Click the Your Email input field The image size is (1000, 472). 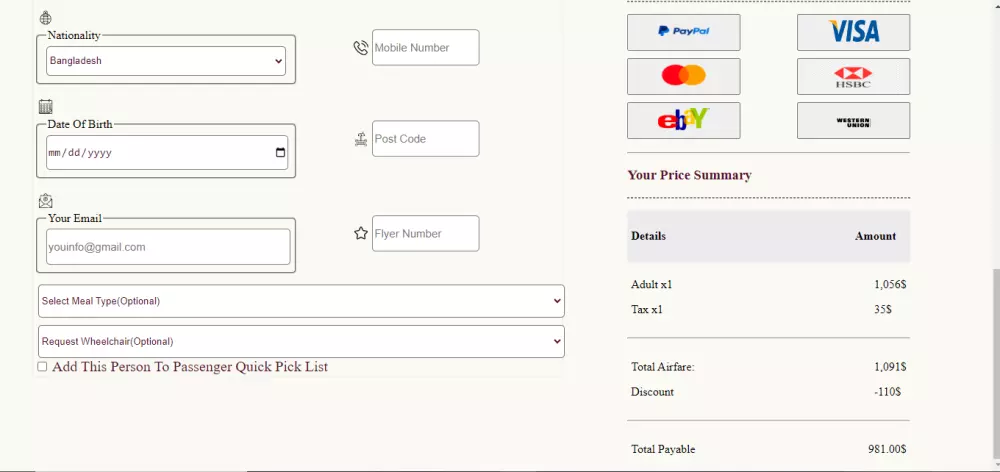(168, 247)
